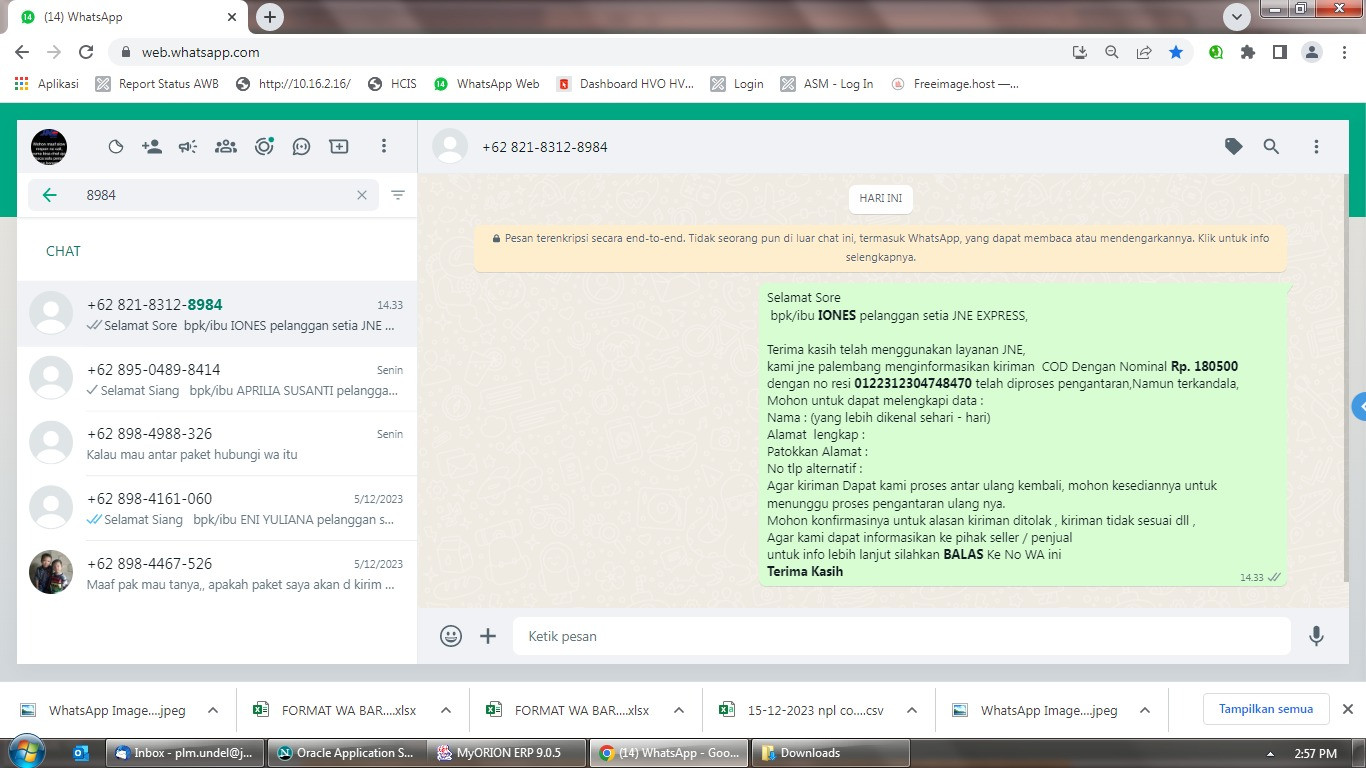Viewport: 1366px width, 768px height.
Task: Open the 15-12-2023 npl csv file
Action: [803, 710]
